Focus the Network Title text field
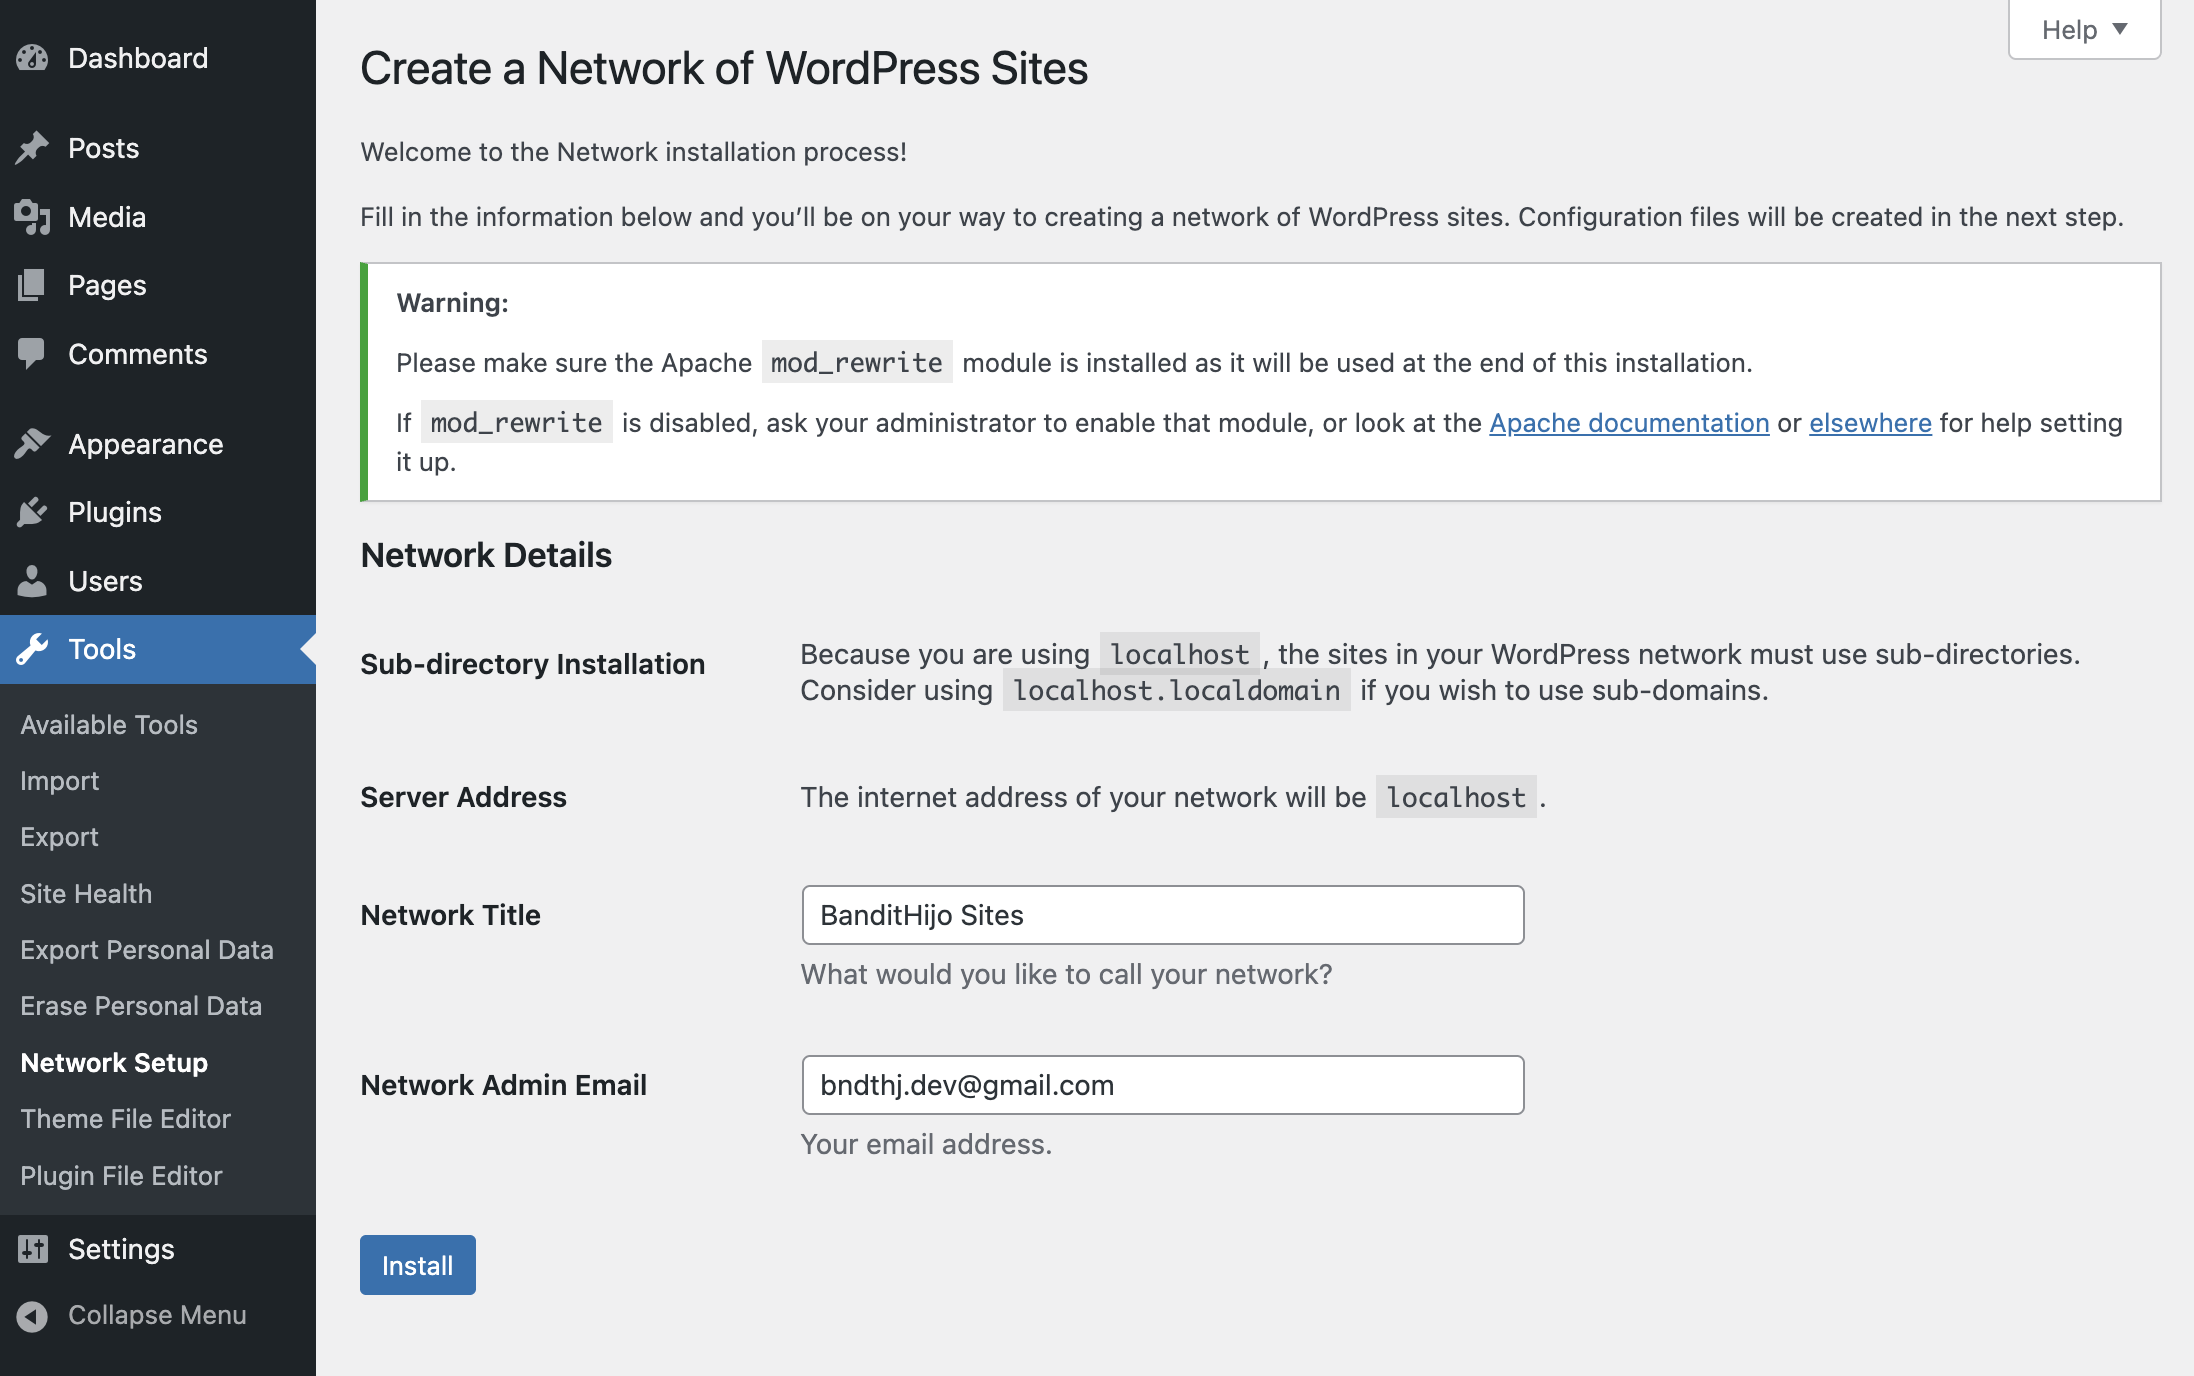 click(1162, 915)
